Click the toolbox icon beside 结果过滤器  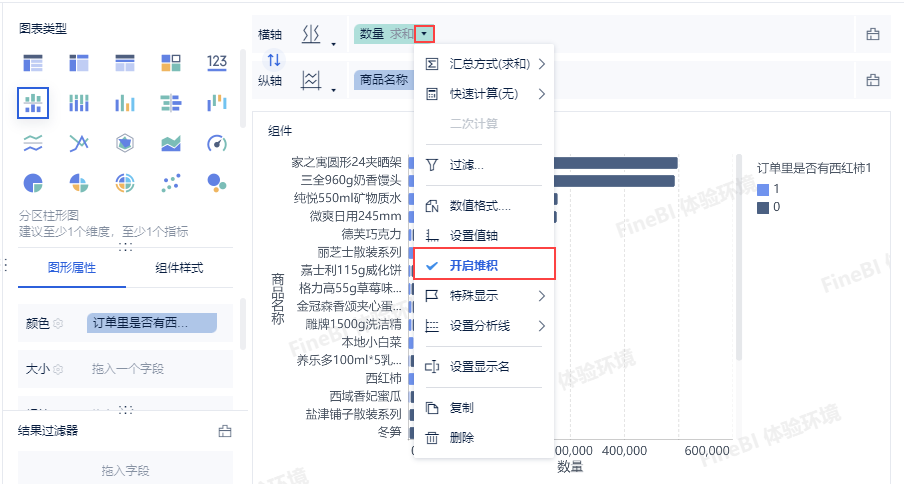click(x=225, y=431)
